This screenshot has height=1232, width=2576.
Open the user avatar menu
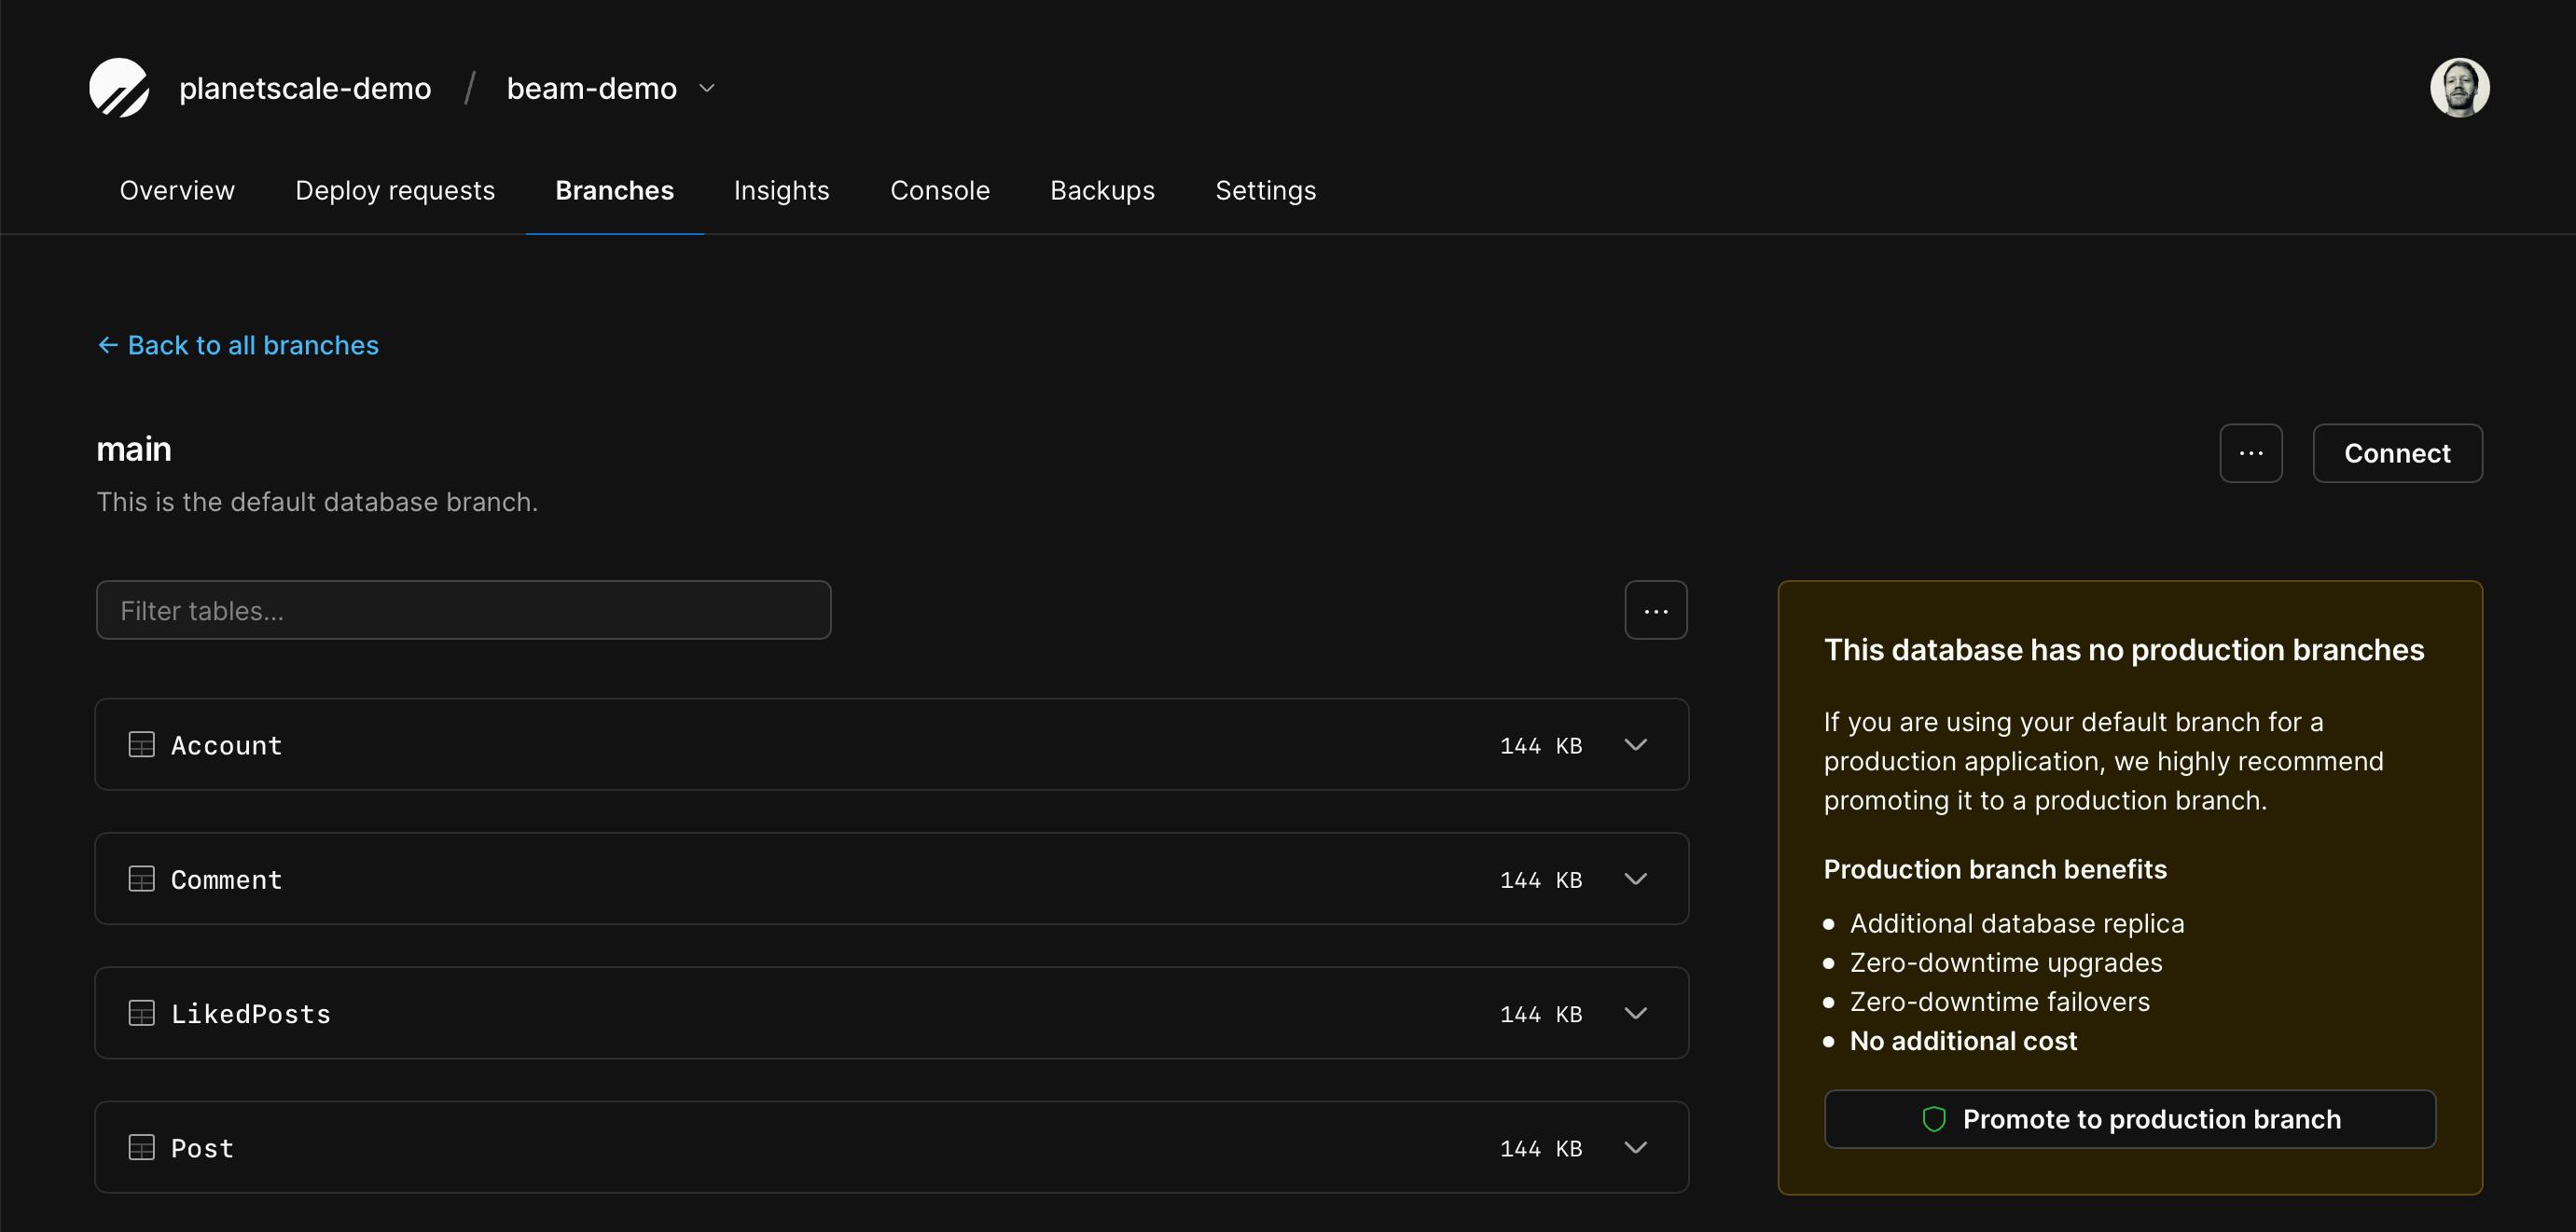pyautogui.click(x=2459, y=88)
